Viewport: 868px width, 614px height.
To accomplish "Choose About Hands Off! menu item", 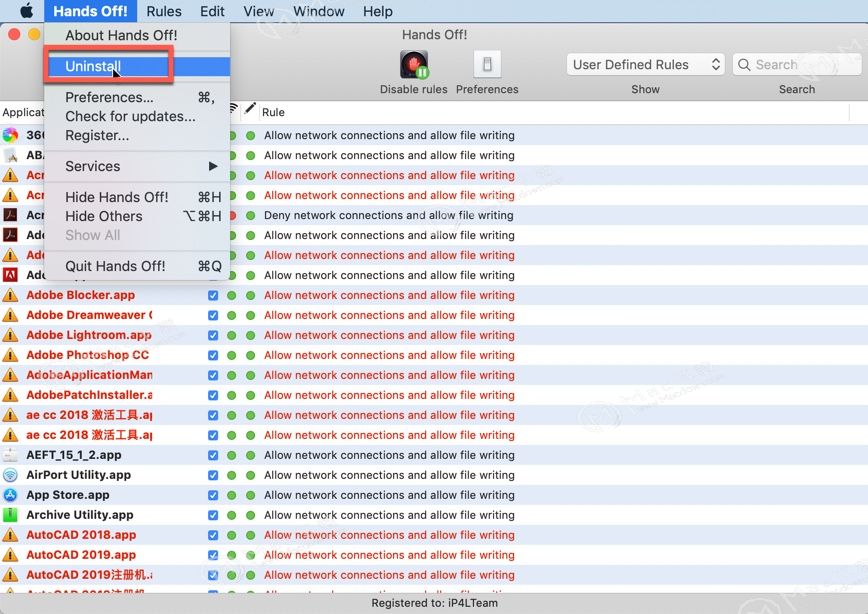I will click(137, 35).
